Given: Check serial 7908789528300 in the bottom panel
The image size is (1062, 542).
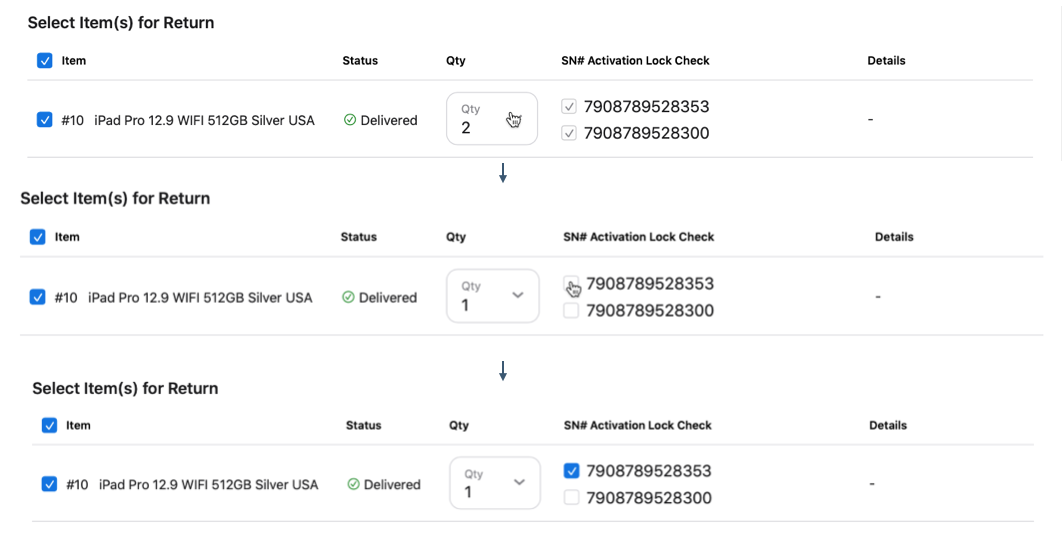Looking at the screenshot, I should (x=572, y=498).
